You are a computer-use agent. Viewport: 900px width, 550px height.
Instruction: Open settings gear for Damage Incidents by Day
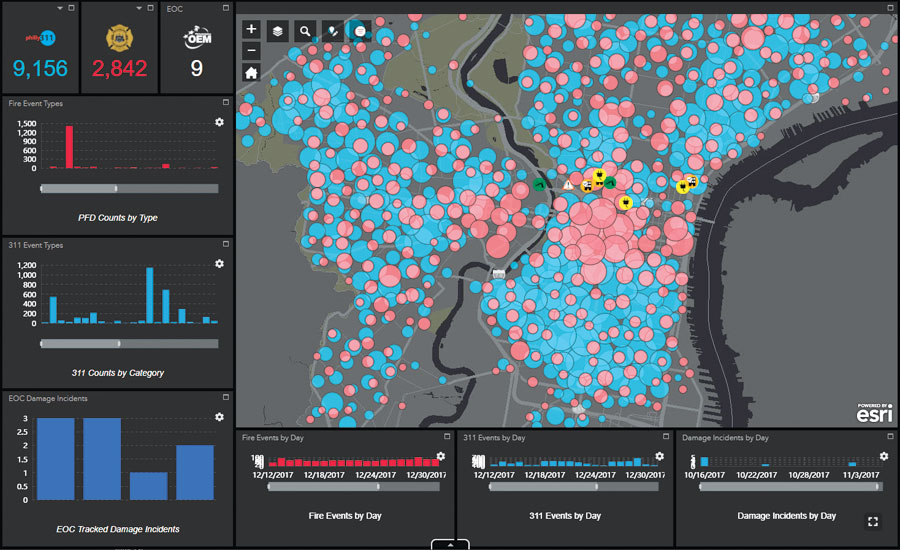pos(884,456)
